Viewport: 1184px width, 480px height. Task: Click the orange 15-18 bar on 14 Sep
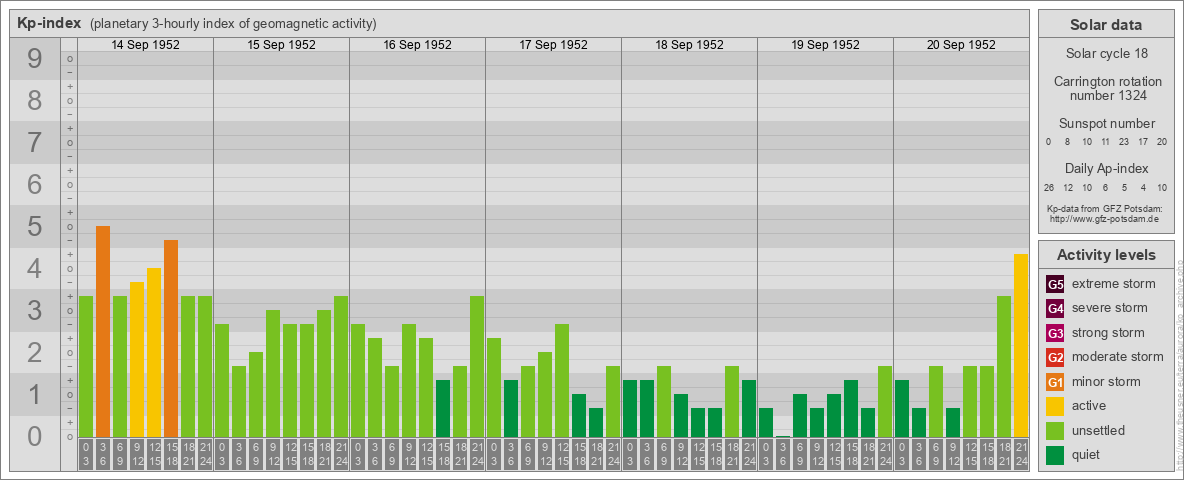click(171, 338)
